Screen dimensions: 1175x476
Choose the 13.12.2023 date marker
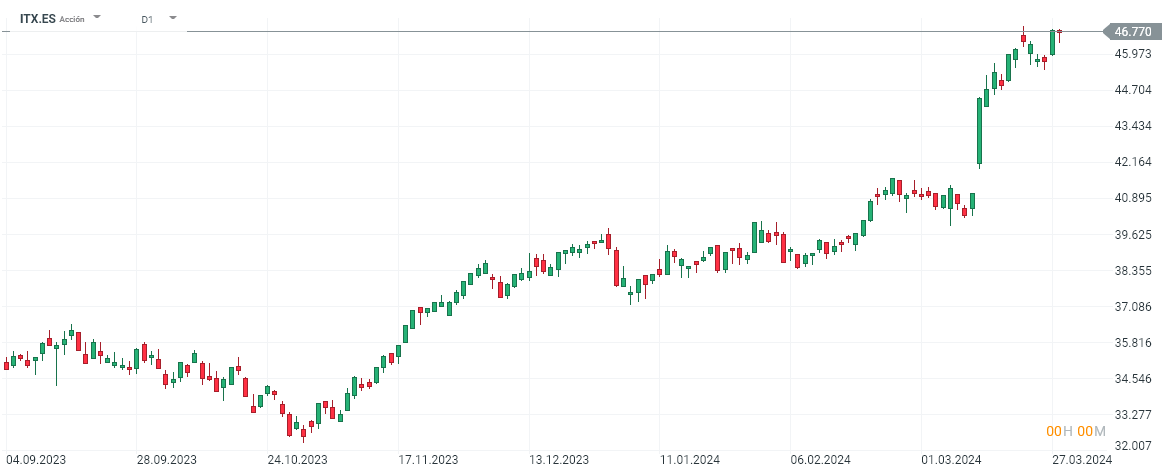pyautogui.click(x=558, y=460)
